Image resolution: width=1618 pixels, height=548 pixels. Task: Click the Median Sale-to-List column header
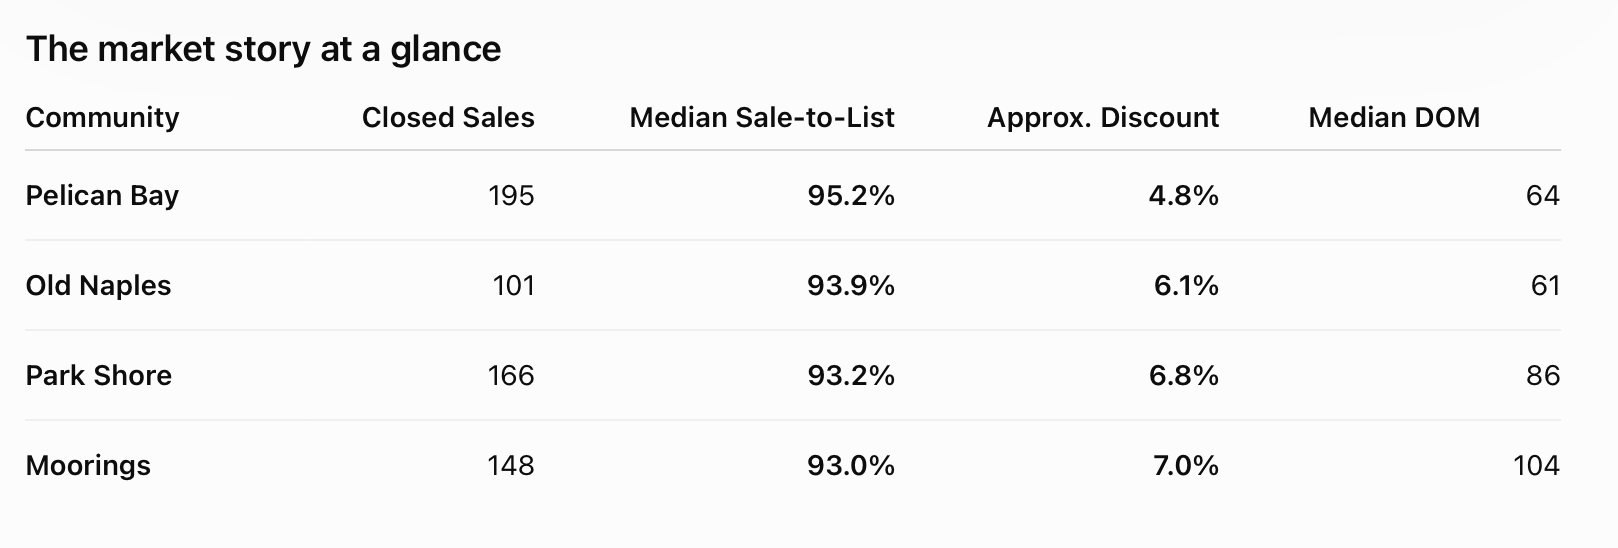[x=762, y=118]
